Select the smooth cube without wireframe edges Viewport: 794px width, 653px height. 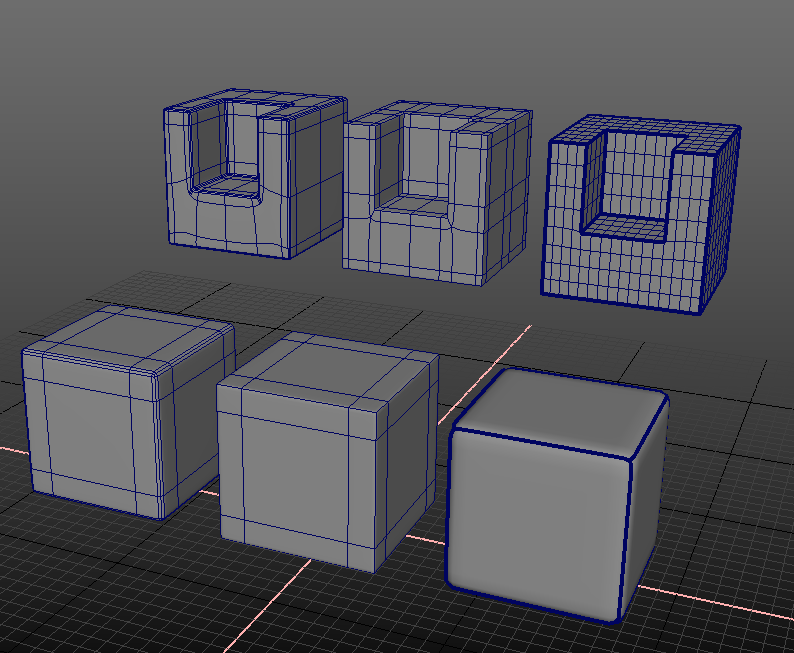click(x=557, y=496)
